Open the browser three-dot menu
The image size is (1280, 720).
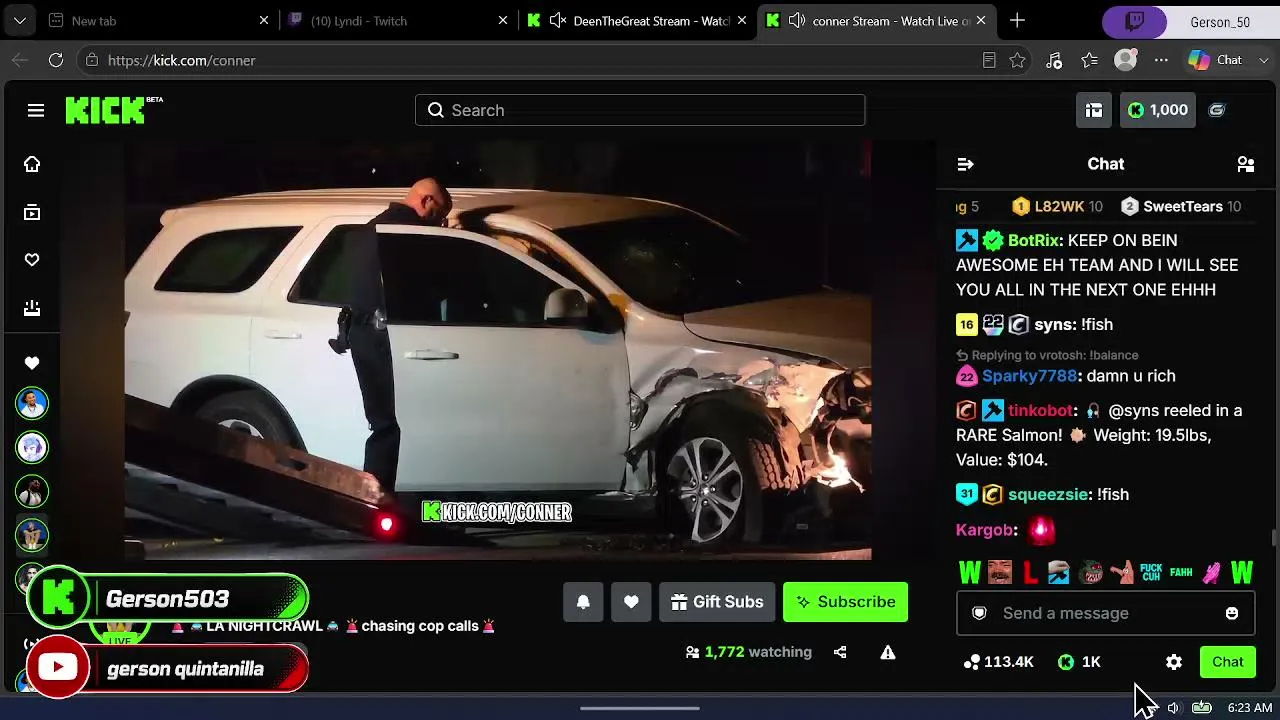tap(1161, 60)
